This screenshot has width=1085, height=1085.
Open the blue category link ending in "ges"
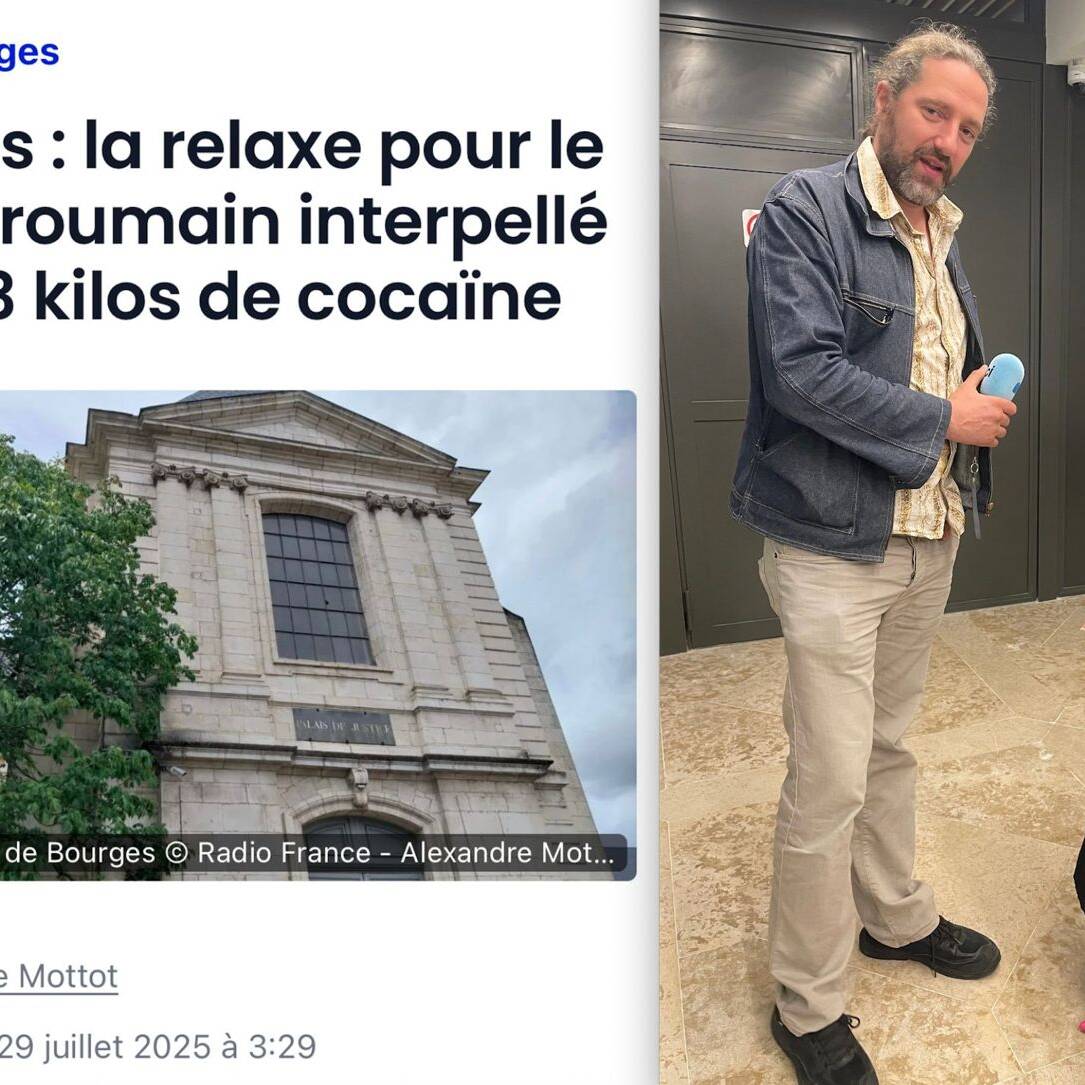29,54
